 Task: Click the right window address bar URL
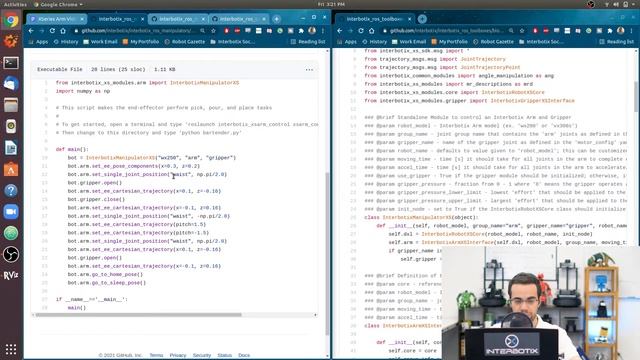click(446, 31)
